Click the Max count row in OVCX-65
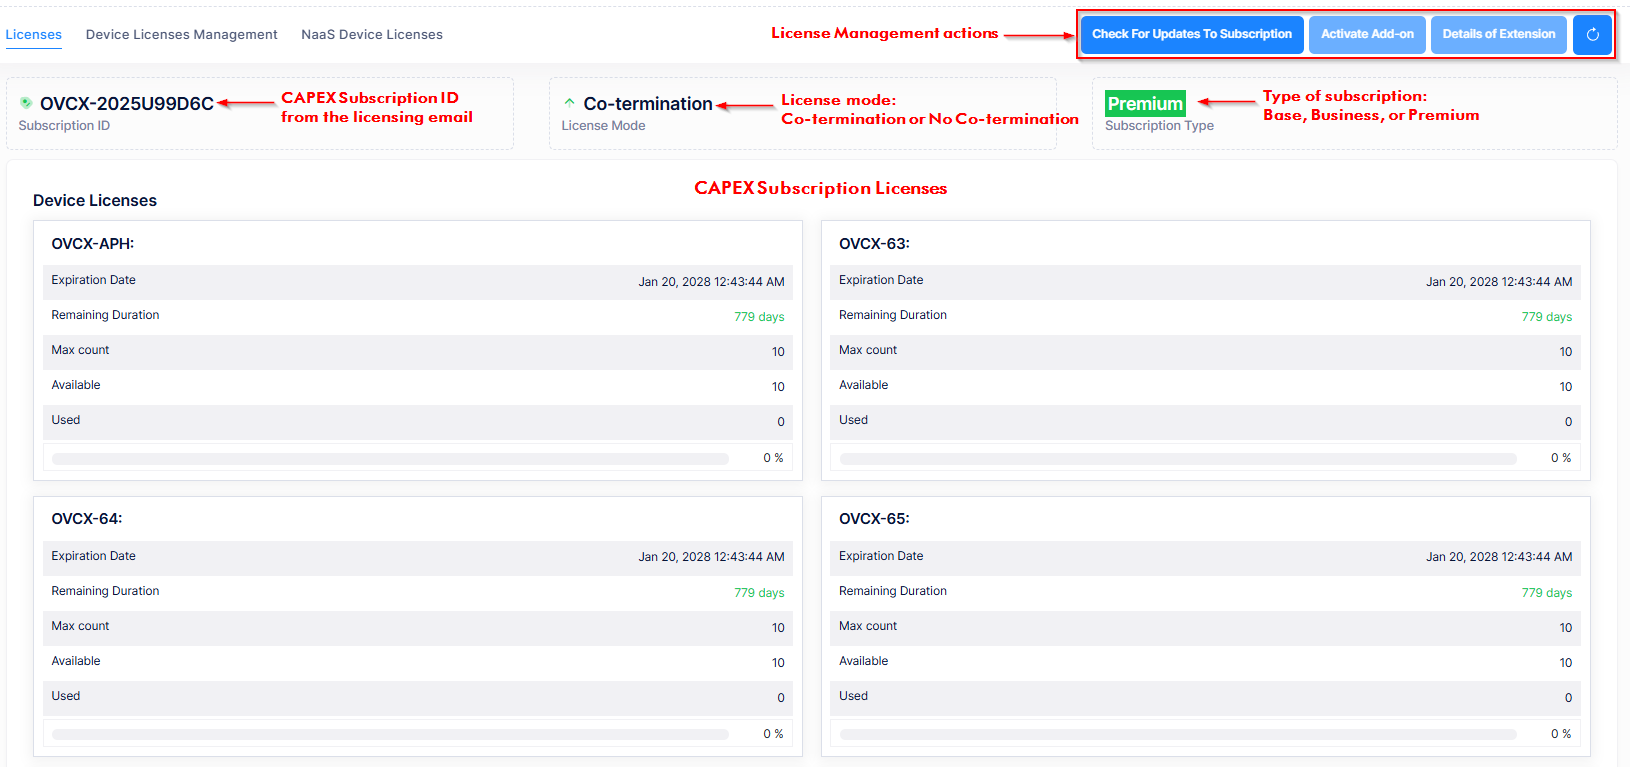The height and width of the screenshot is (767, 1630). 1205,627
